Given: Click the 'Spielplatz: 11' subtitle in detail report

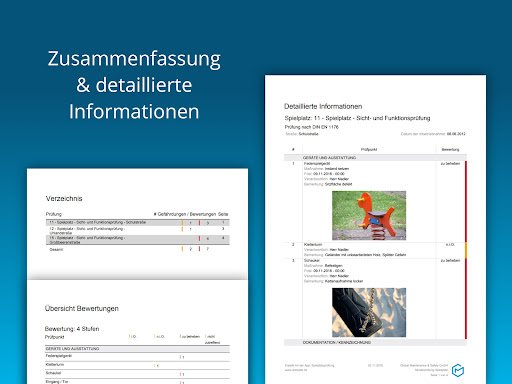Looking at the screenshot, I should point(357,118).
